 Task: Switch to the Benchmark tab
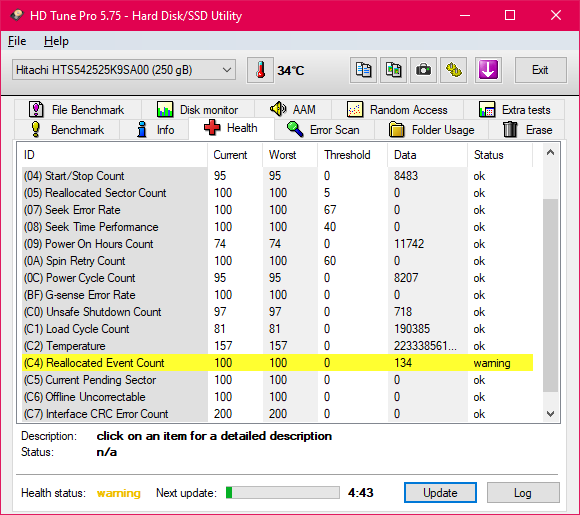(67, 129)
